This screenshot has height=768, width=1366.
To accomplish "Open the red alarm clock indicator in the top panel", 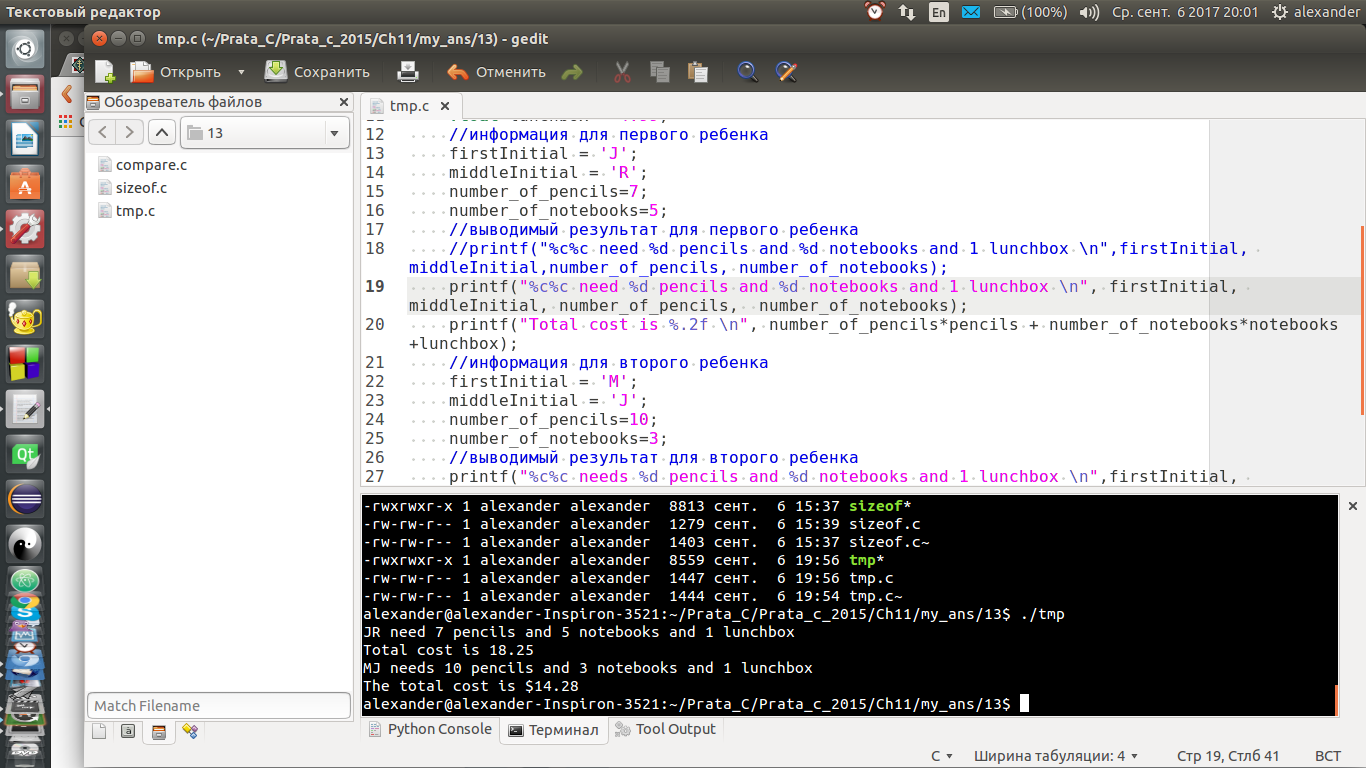I will coord(875,12).
